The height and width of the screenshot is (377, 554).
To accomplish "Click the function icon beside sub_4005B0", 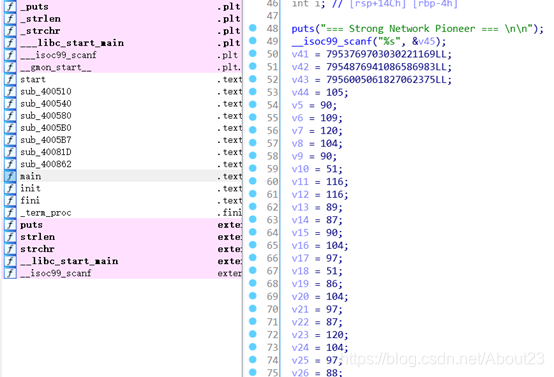I will (11, 128).
